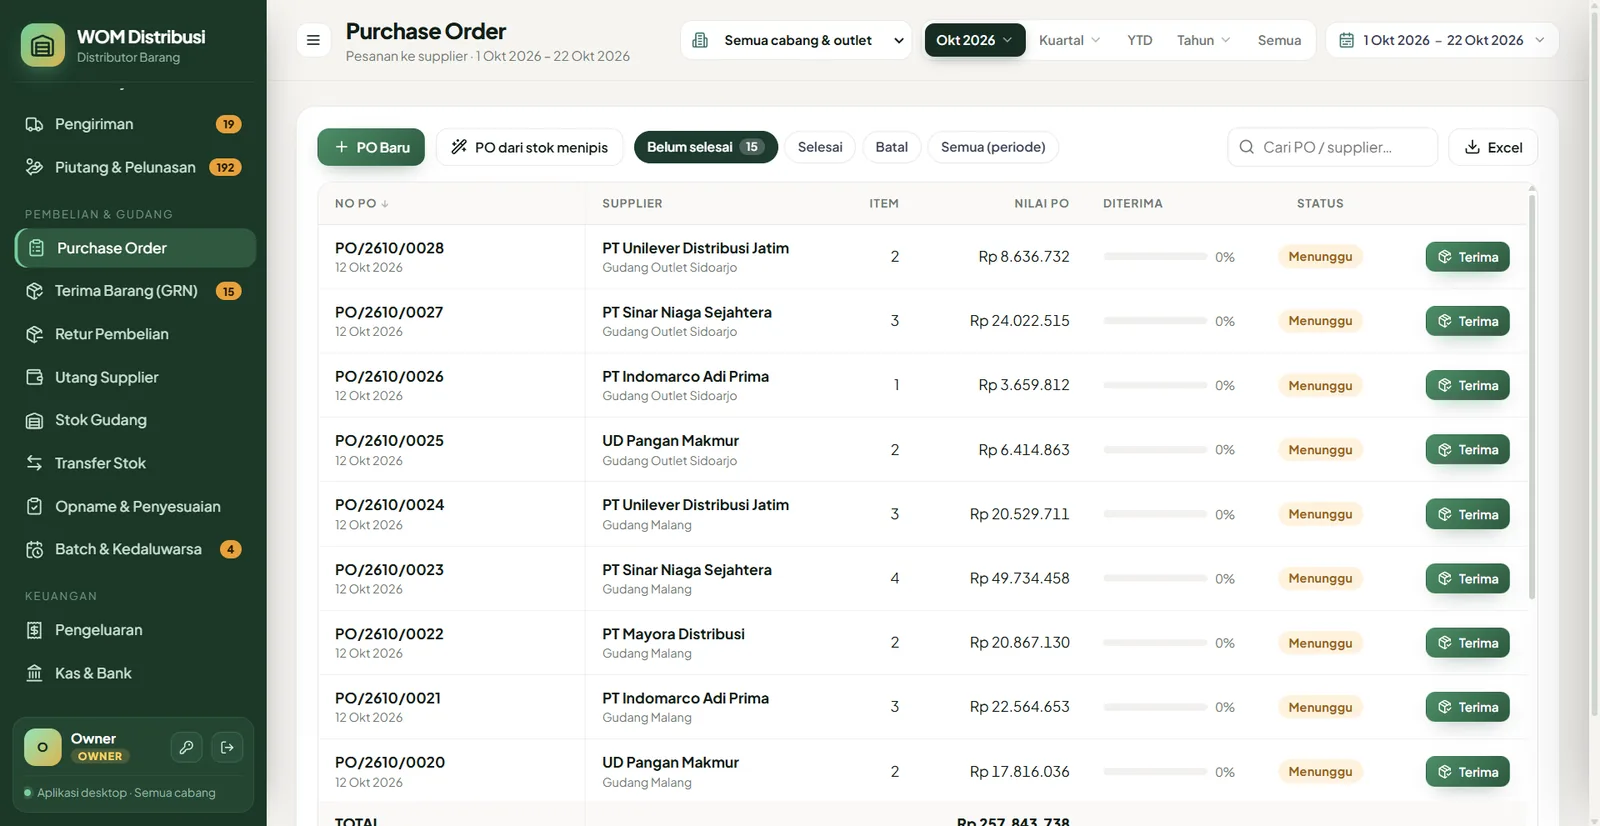
Task: Select the Semua period option
Action: [x=1279, y=40]
